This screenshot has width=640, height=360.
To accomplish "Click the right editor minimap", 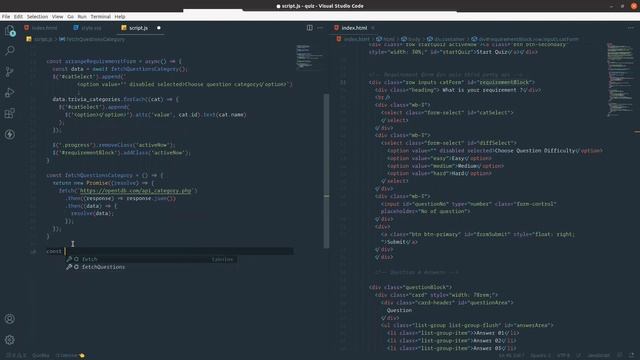I will 620,79.
